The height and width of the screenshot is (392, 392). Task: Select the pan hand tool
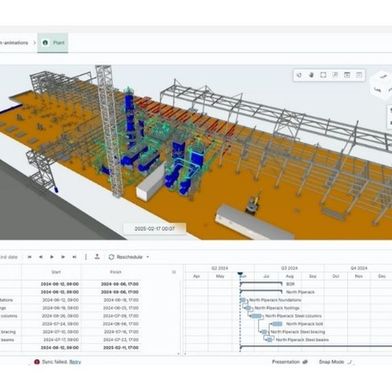click(x=311, y=75)
